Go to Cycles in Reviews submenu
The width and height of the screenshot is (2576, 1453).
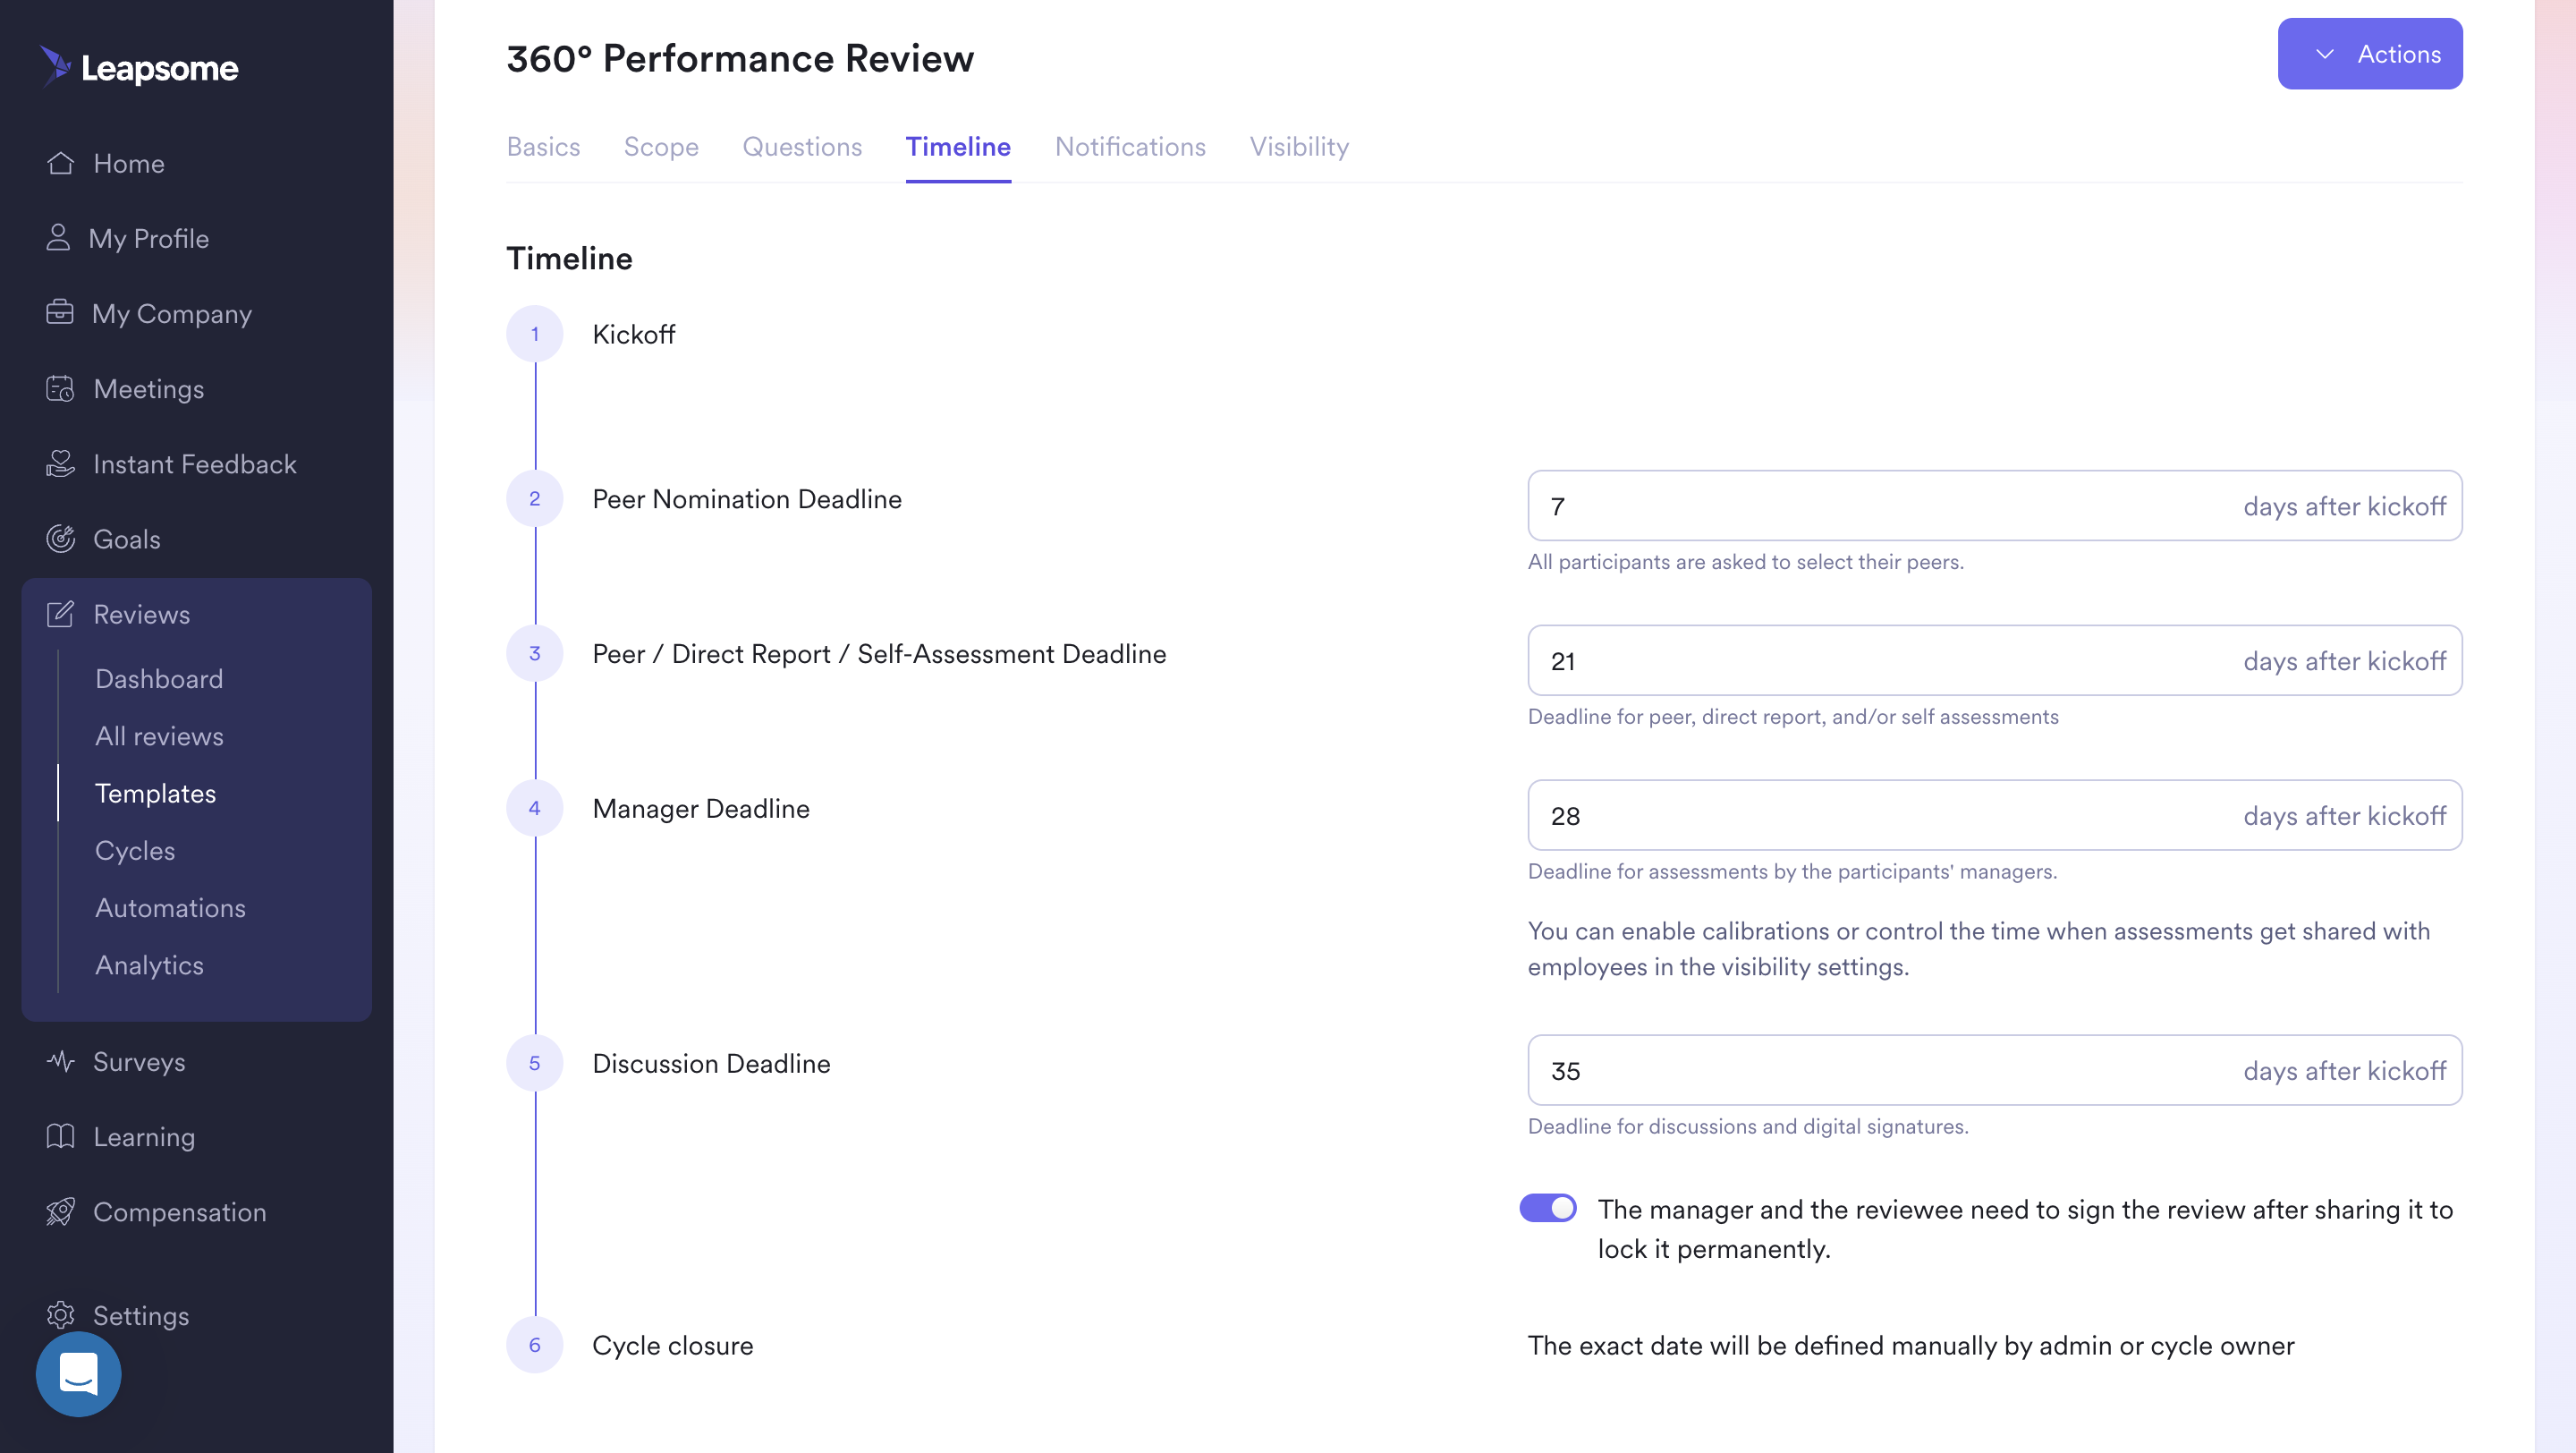click(x=135, y=850)
